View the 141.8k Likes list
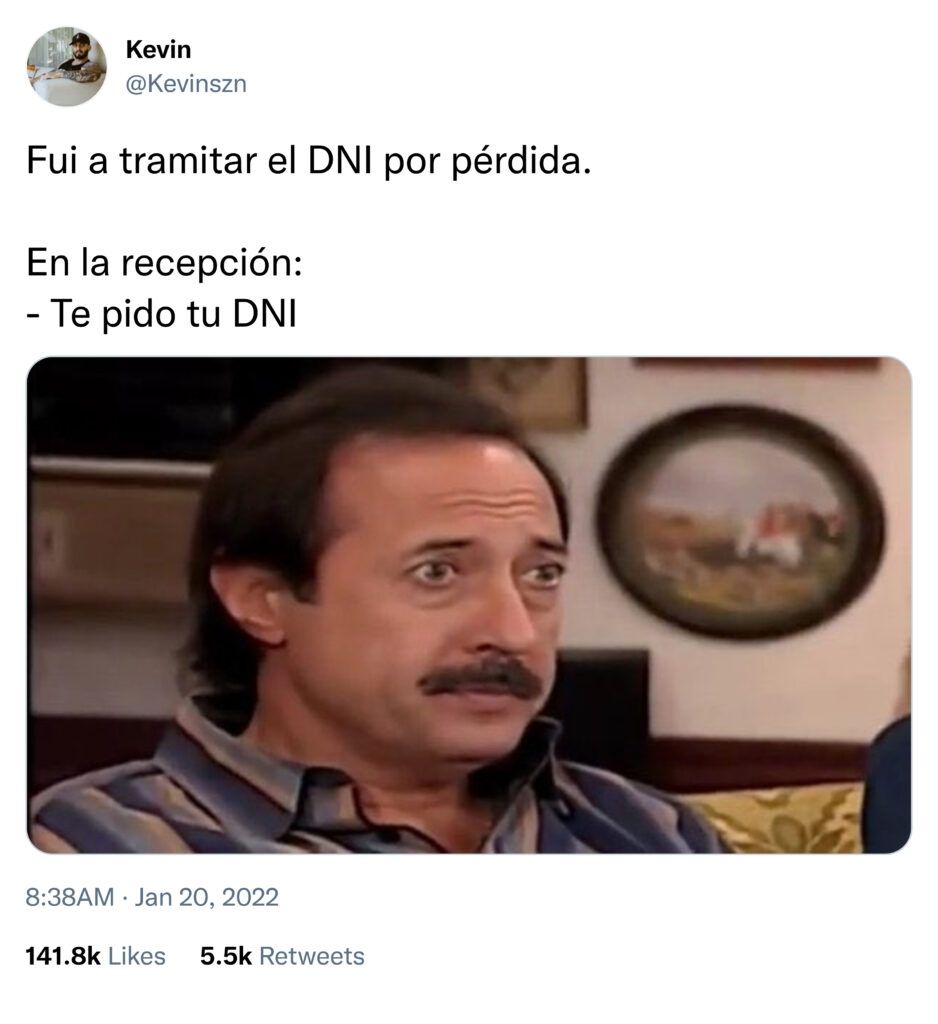 95,956
